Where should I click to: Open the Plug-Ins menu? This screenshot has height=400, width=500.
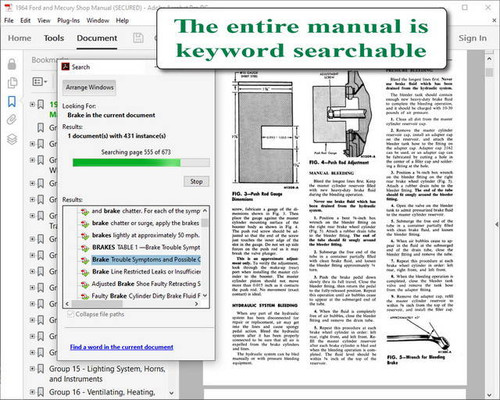click(x=68, y=21)
